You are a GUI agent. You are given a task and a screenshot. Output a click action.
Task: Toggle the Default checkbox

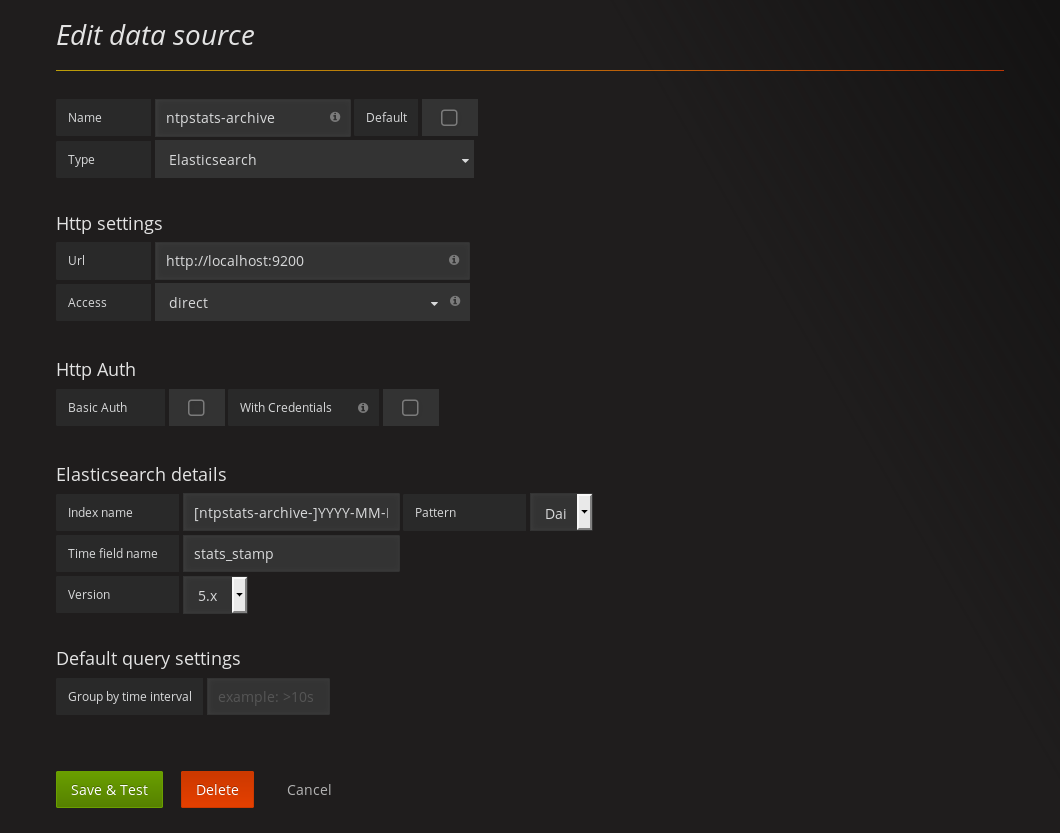click(449, 118)
